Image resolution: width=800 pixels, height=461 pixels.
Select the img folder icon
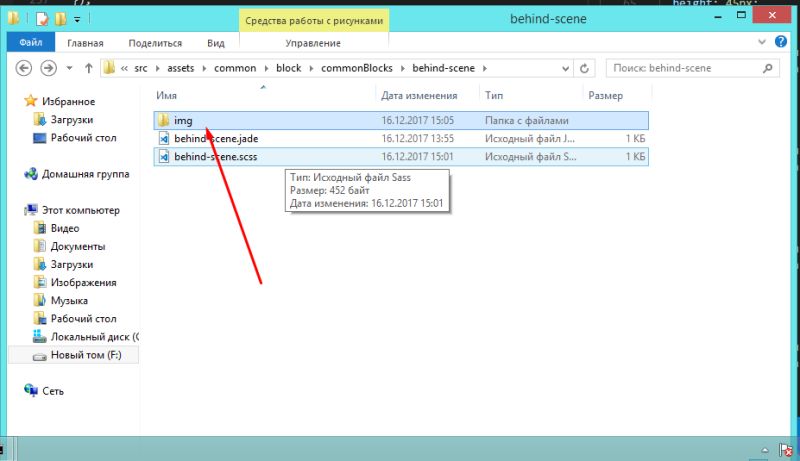pos(163,120)
